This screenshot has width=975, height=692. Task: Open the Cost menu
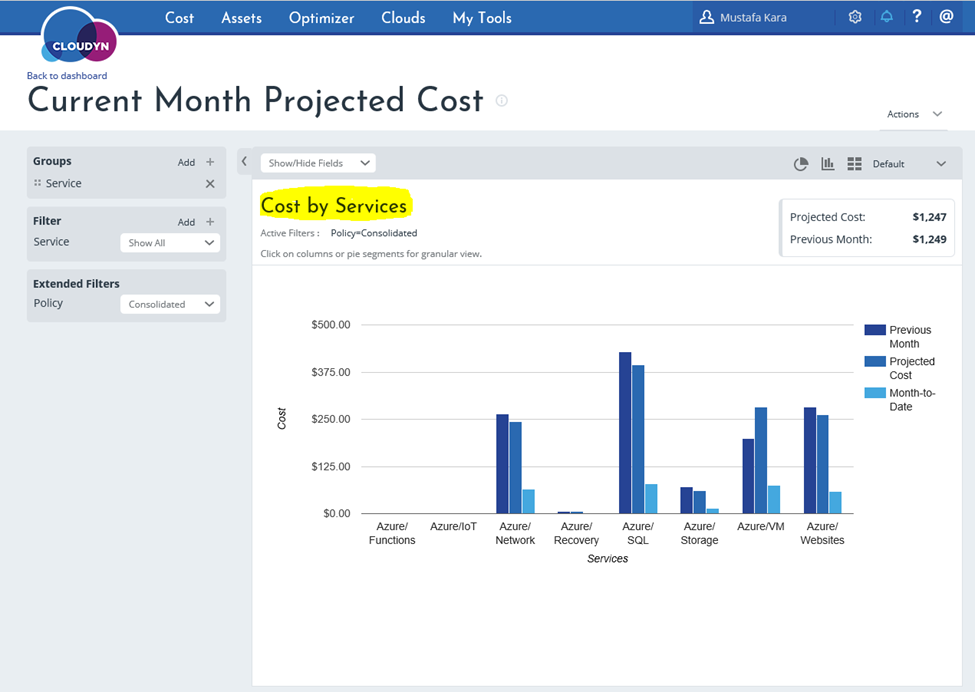[179, 17]
